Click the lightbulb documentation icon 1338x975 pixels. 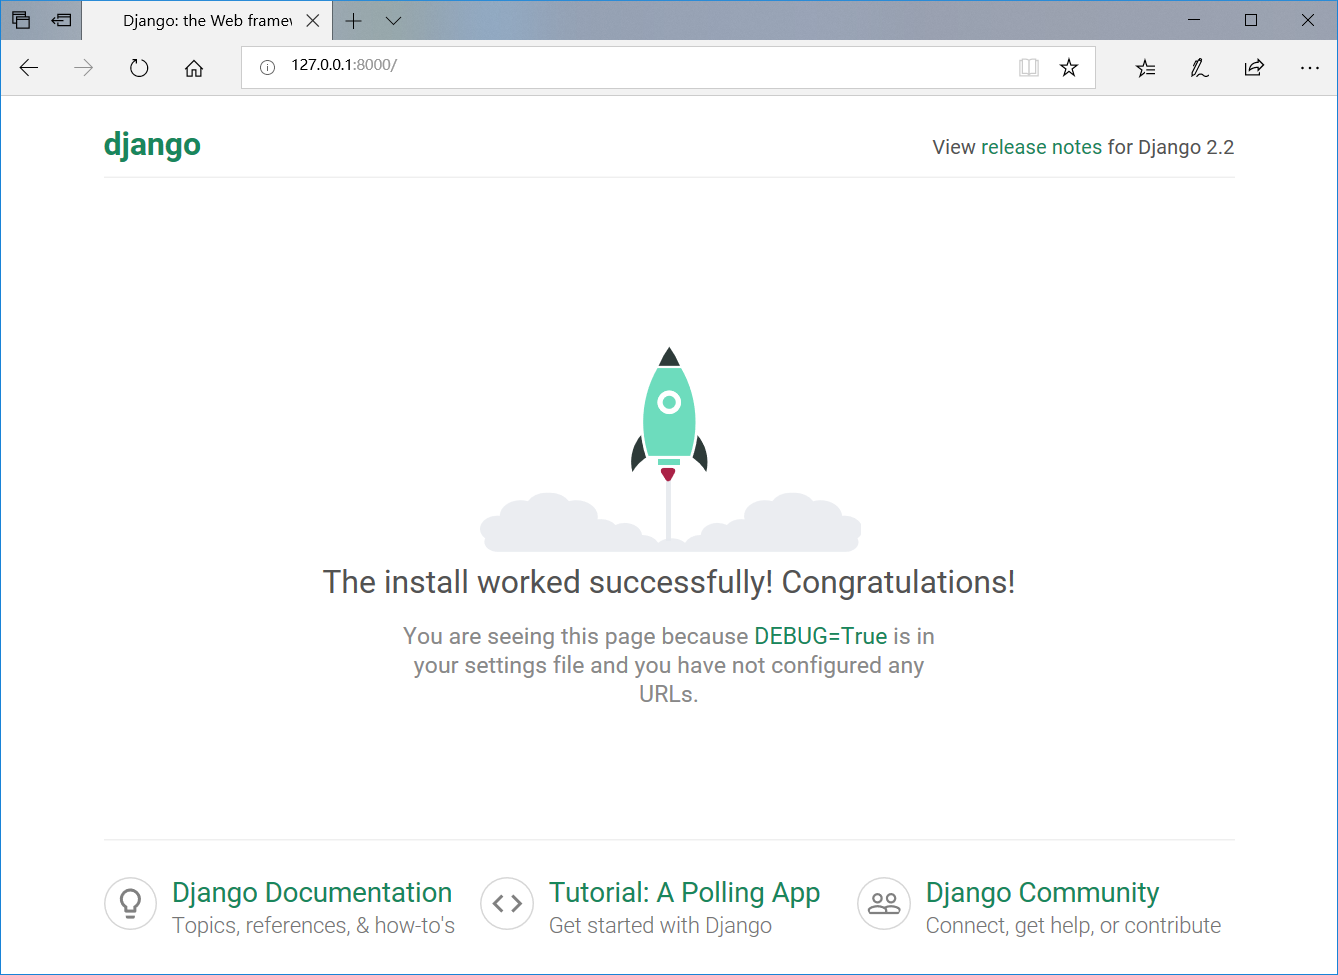pos(130,904)
